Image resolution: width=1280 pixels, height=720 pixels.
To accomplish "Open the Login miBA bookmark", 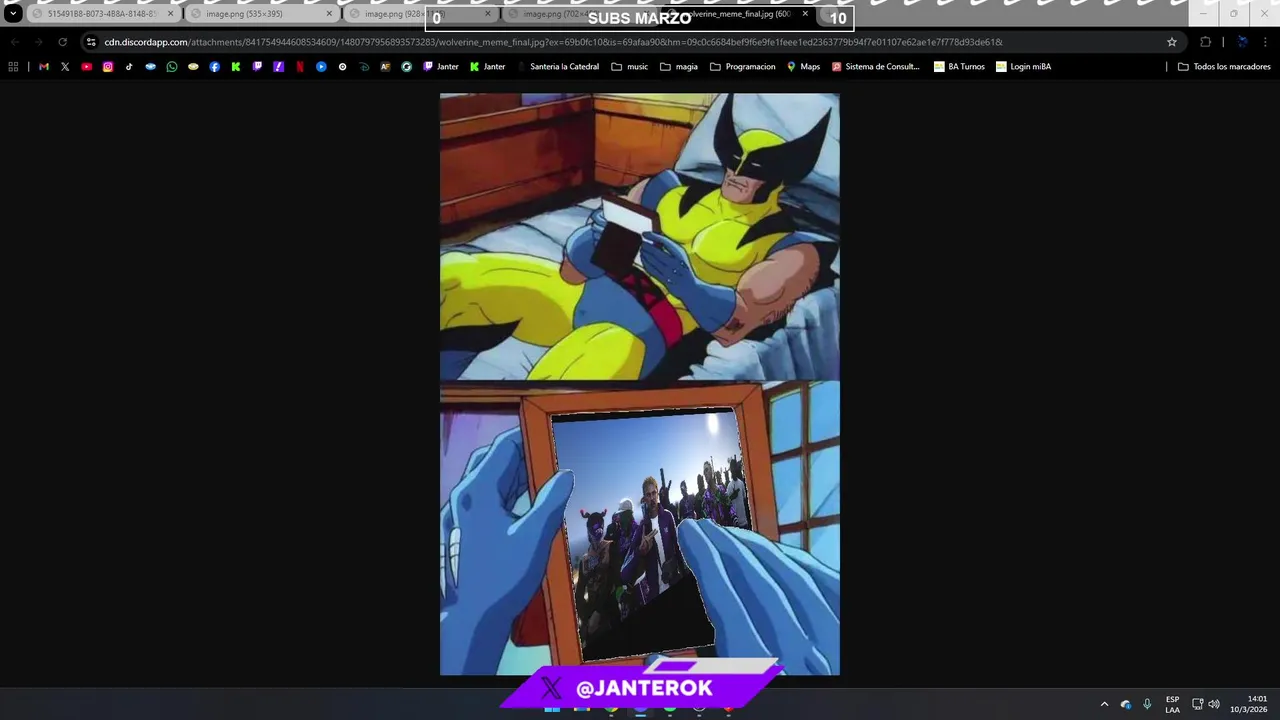I will click(1023, 67).
